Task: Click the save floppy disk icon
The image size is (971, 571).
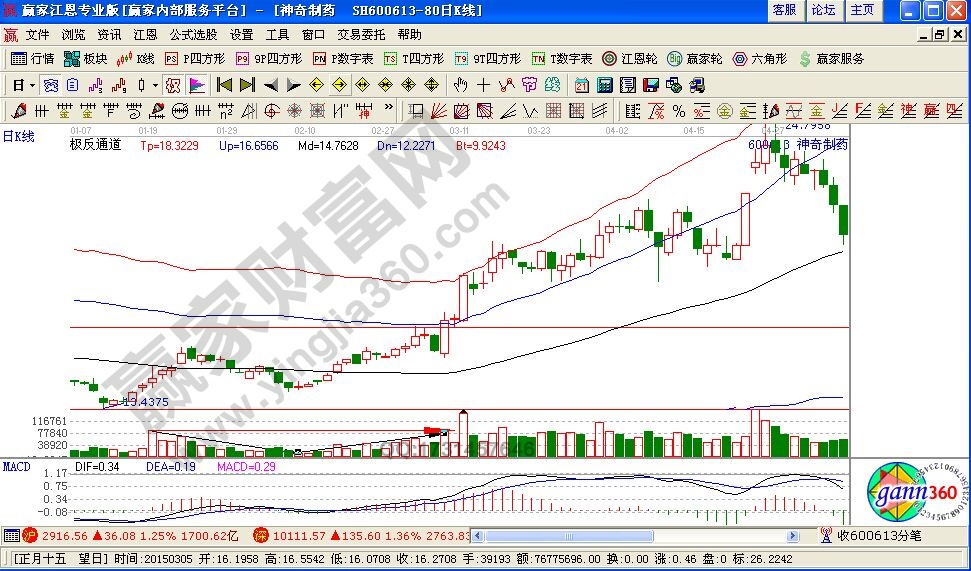Action: 650,85
